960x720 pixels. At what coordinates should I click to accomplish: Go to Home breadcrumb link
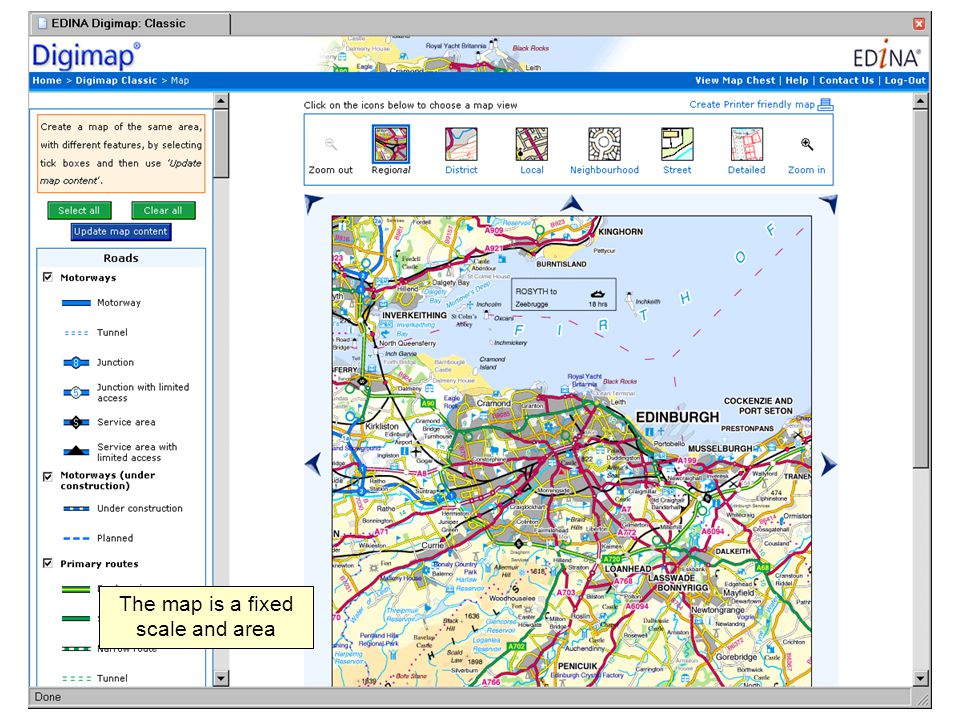[47, 80]
